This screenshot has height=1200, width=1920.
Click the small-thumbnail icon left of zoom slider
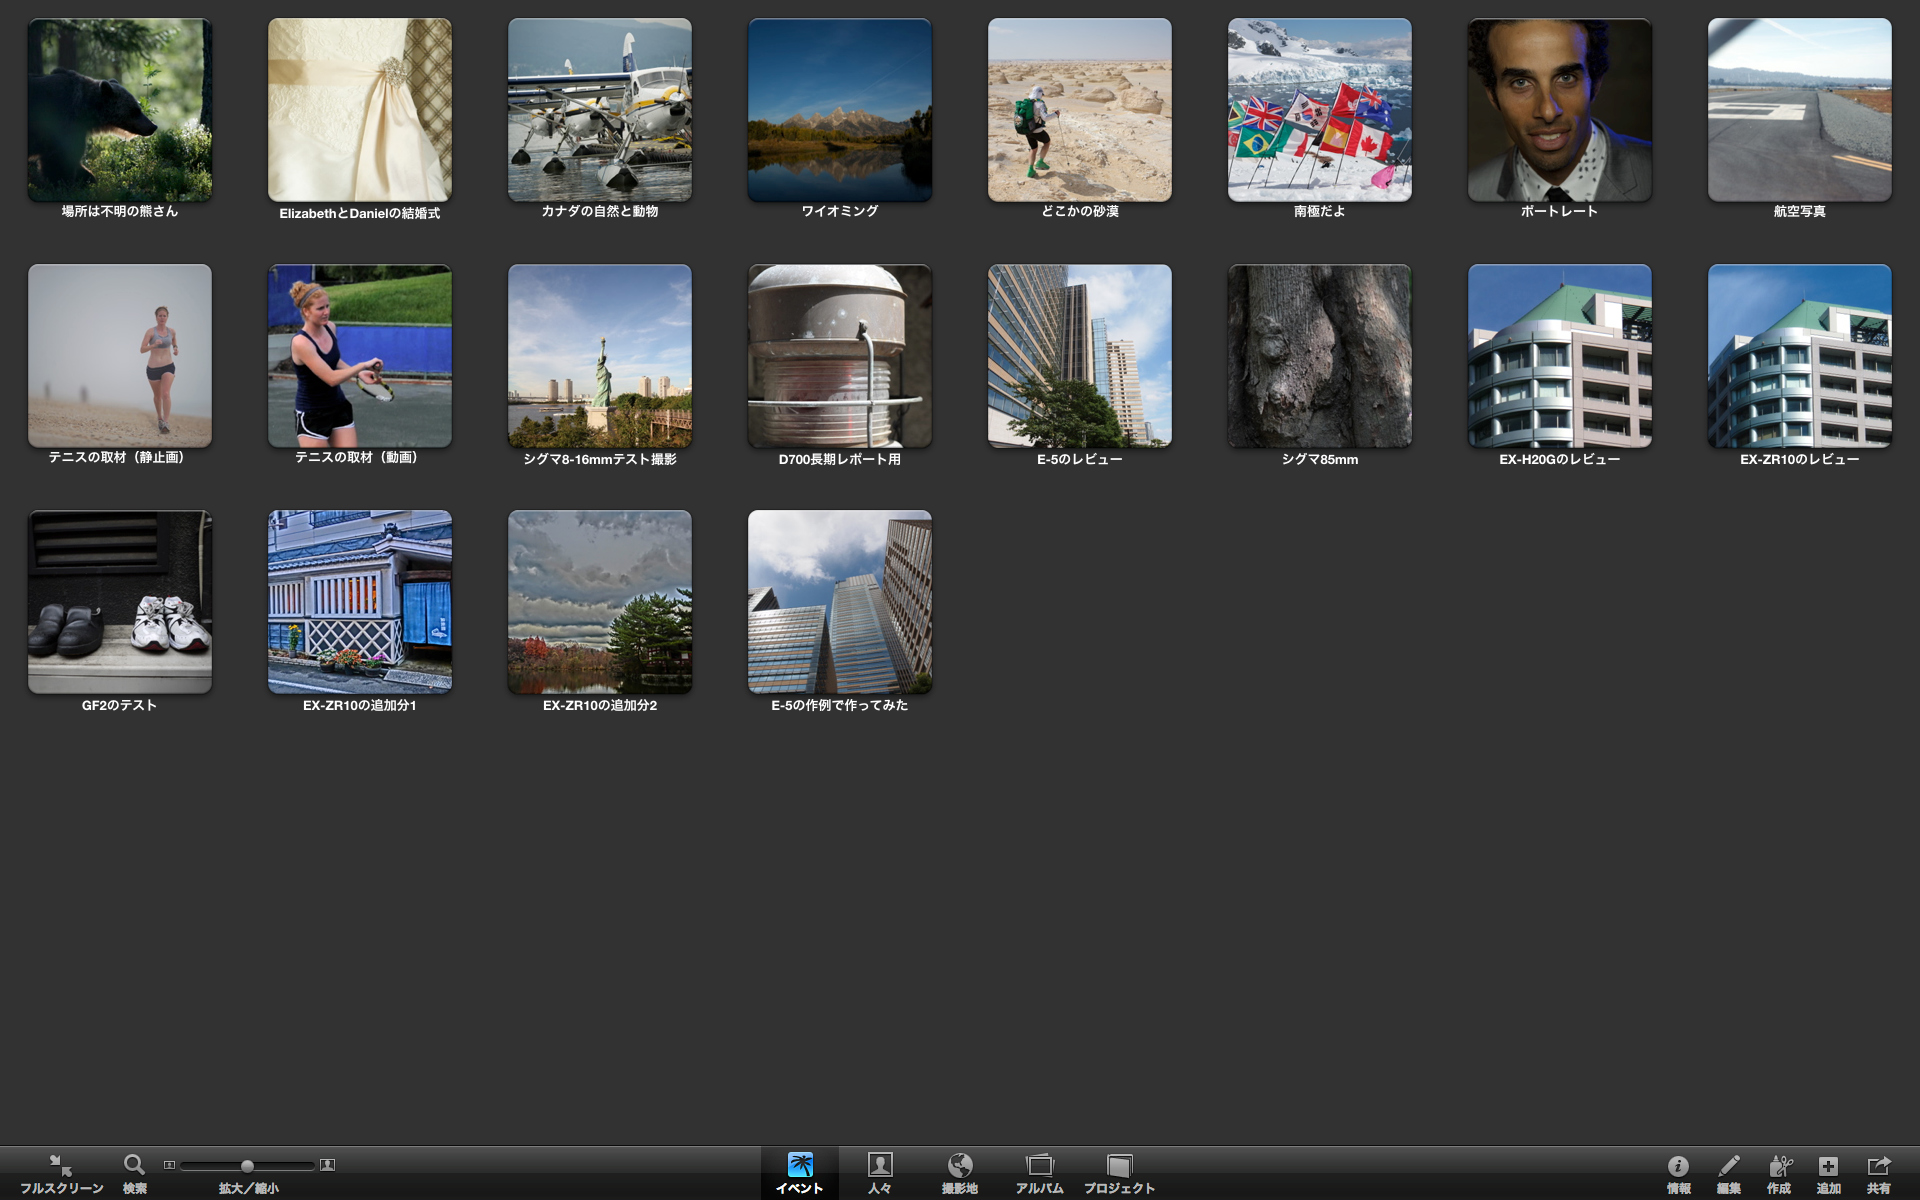pyautogui.click(x=169, y=1165)
